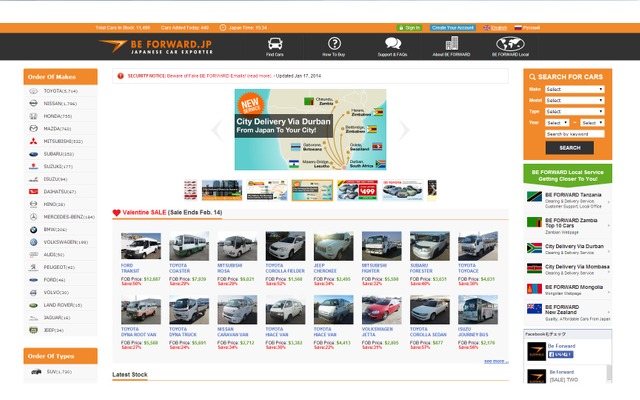The height and width of the screenshot is (400, 640).
Task: Open Isuzu Journey Bus thumbnail
Action: (x=478, y=310)
